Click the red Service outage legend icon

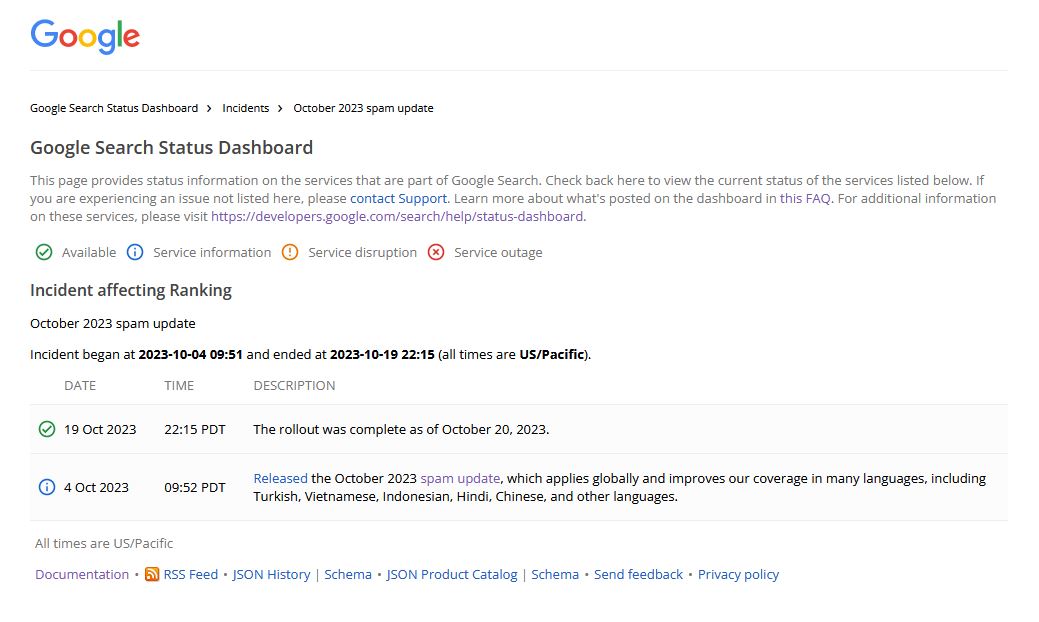click(x=436, y=252)
